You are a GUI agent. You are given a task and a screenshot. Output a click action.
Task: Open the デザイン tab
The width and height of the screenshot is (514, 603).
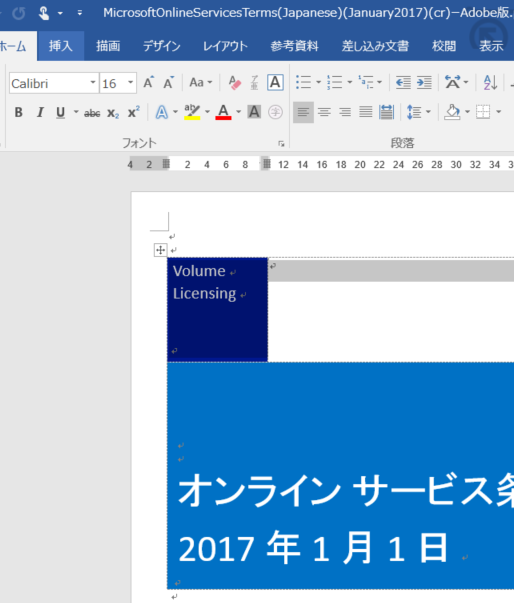[162, 47]
